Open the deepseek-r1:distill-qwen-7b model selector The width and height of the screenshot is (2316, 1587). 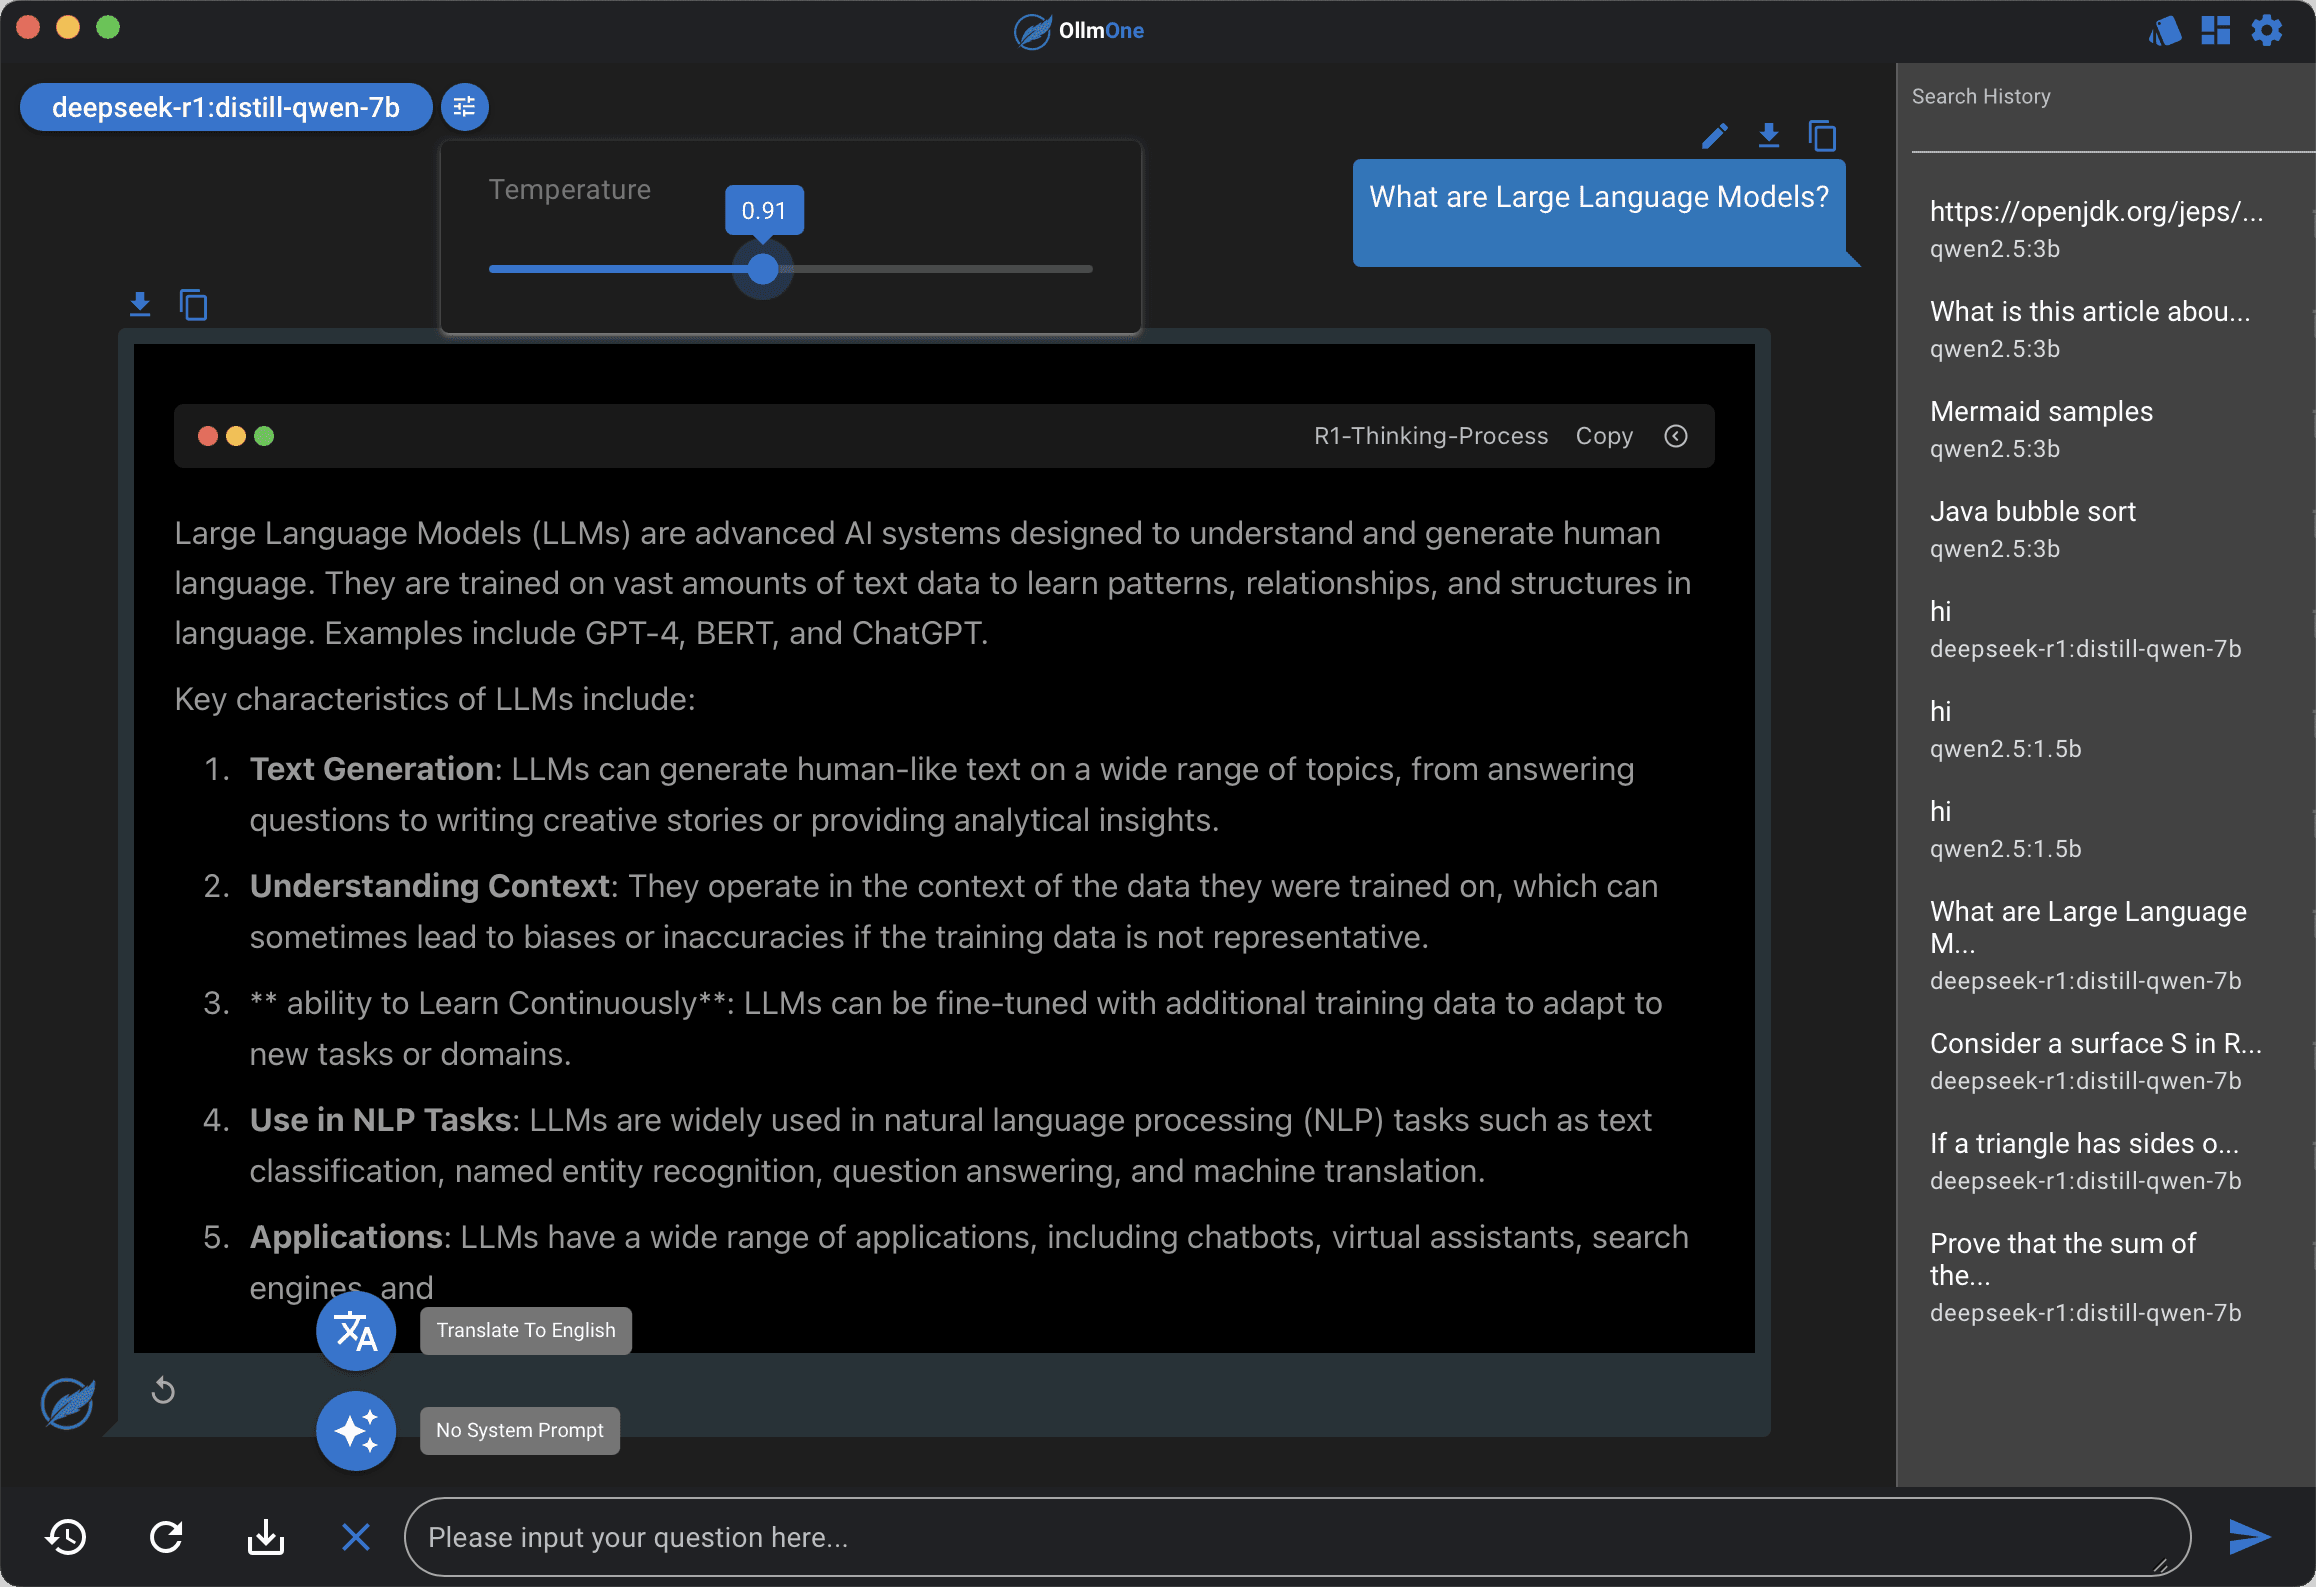(x=226, y=107)
